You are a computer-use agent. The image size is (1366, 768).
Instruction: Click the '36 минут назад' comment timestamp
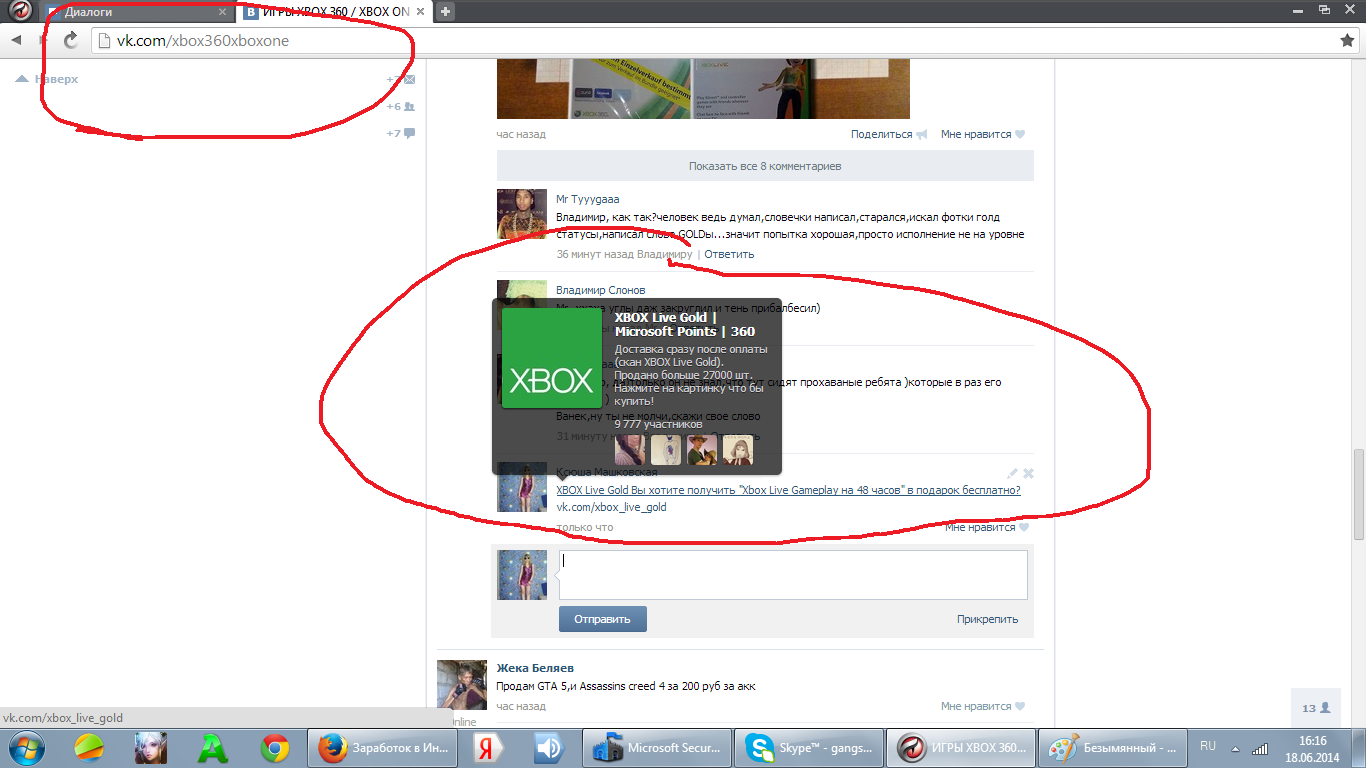[x=595, y=254]
